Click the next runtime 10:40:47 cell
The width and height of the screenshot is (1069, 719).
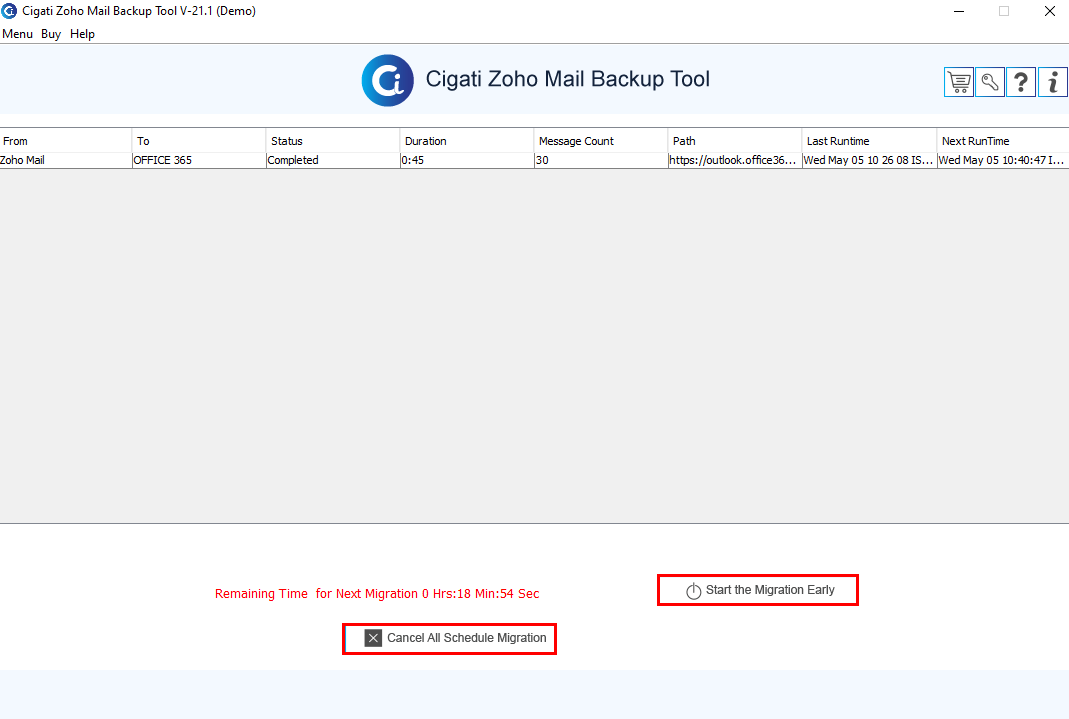[1003, 160]
